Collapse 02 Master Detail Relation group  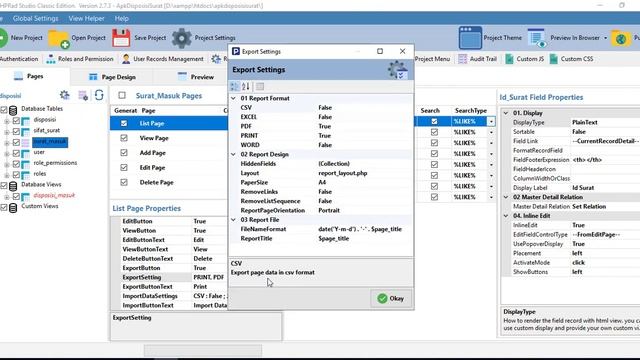tap(506, 197)
